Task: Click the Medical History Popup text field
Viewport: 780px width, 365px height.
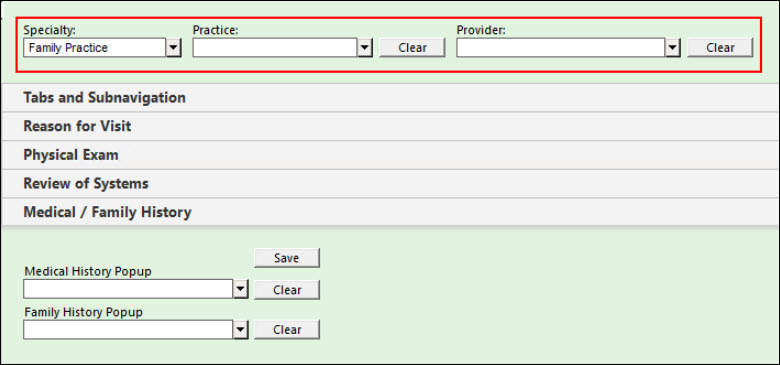Action: (128, 289)
